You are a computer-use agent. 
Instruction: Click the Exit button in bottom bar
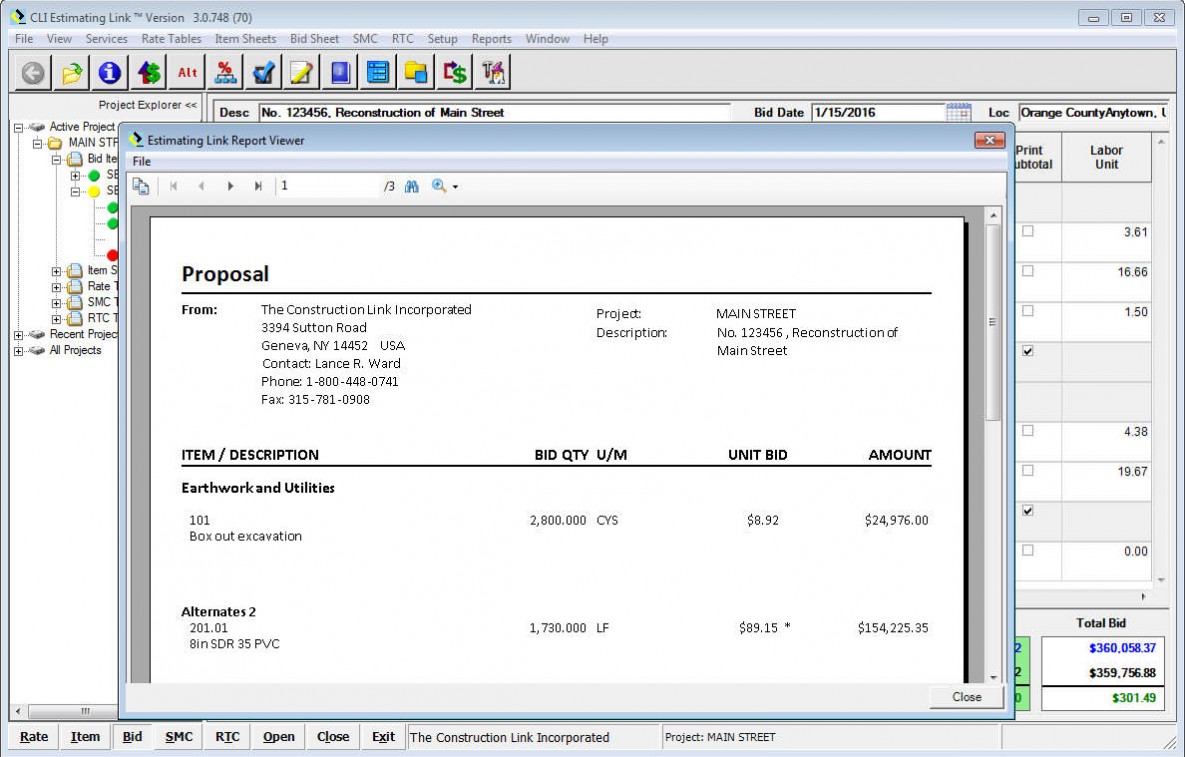[x=383, y=737]
